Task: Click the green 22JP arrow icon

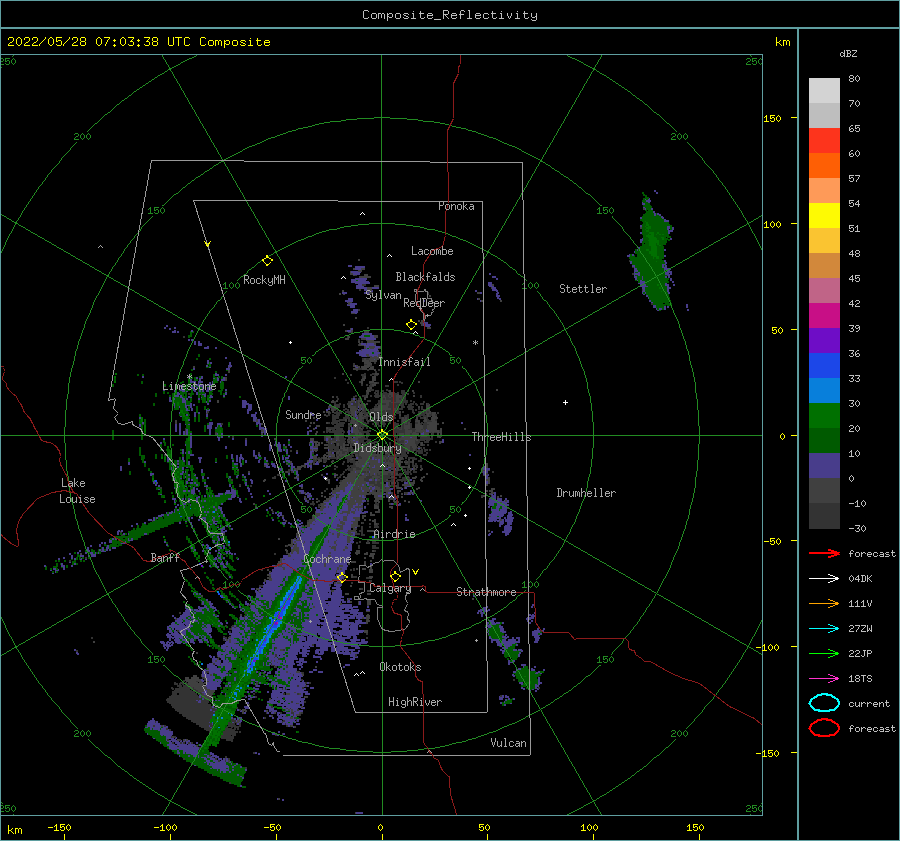Action: tap(824, 653)
